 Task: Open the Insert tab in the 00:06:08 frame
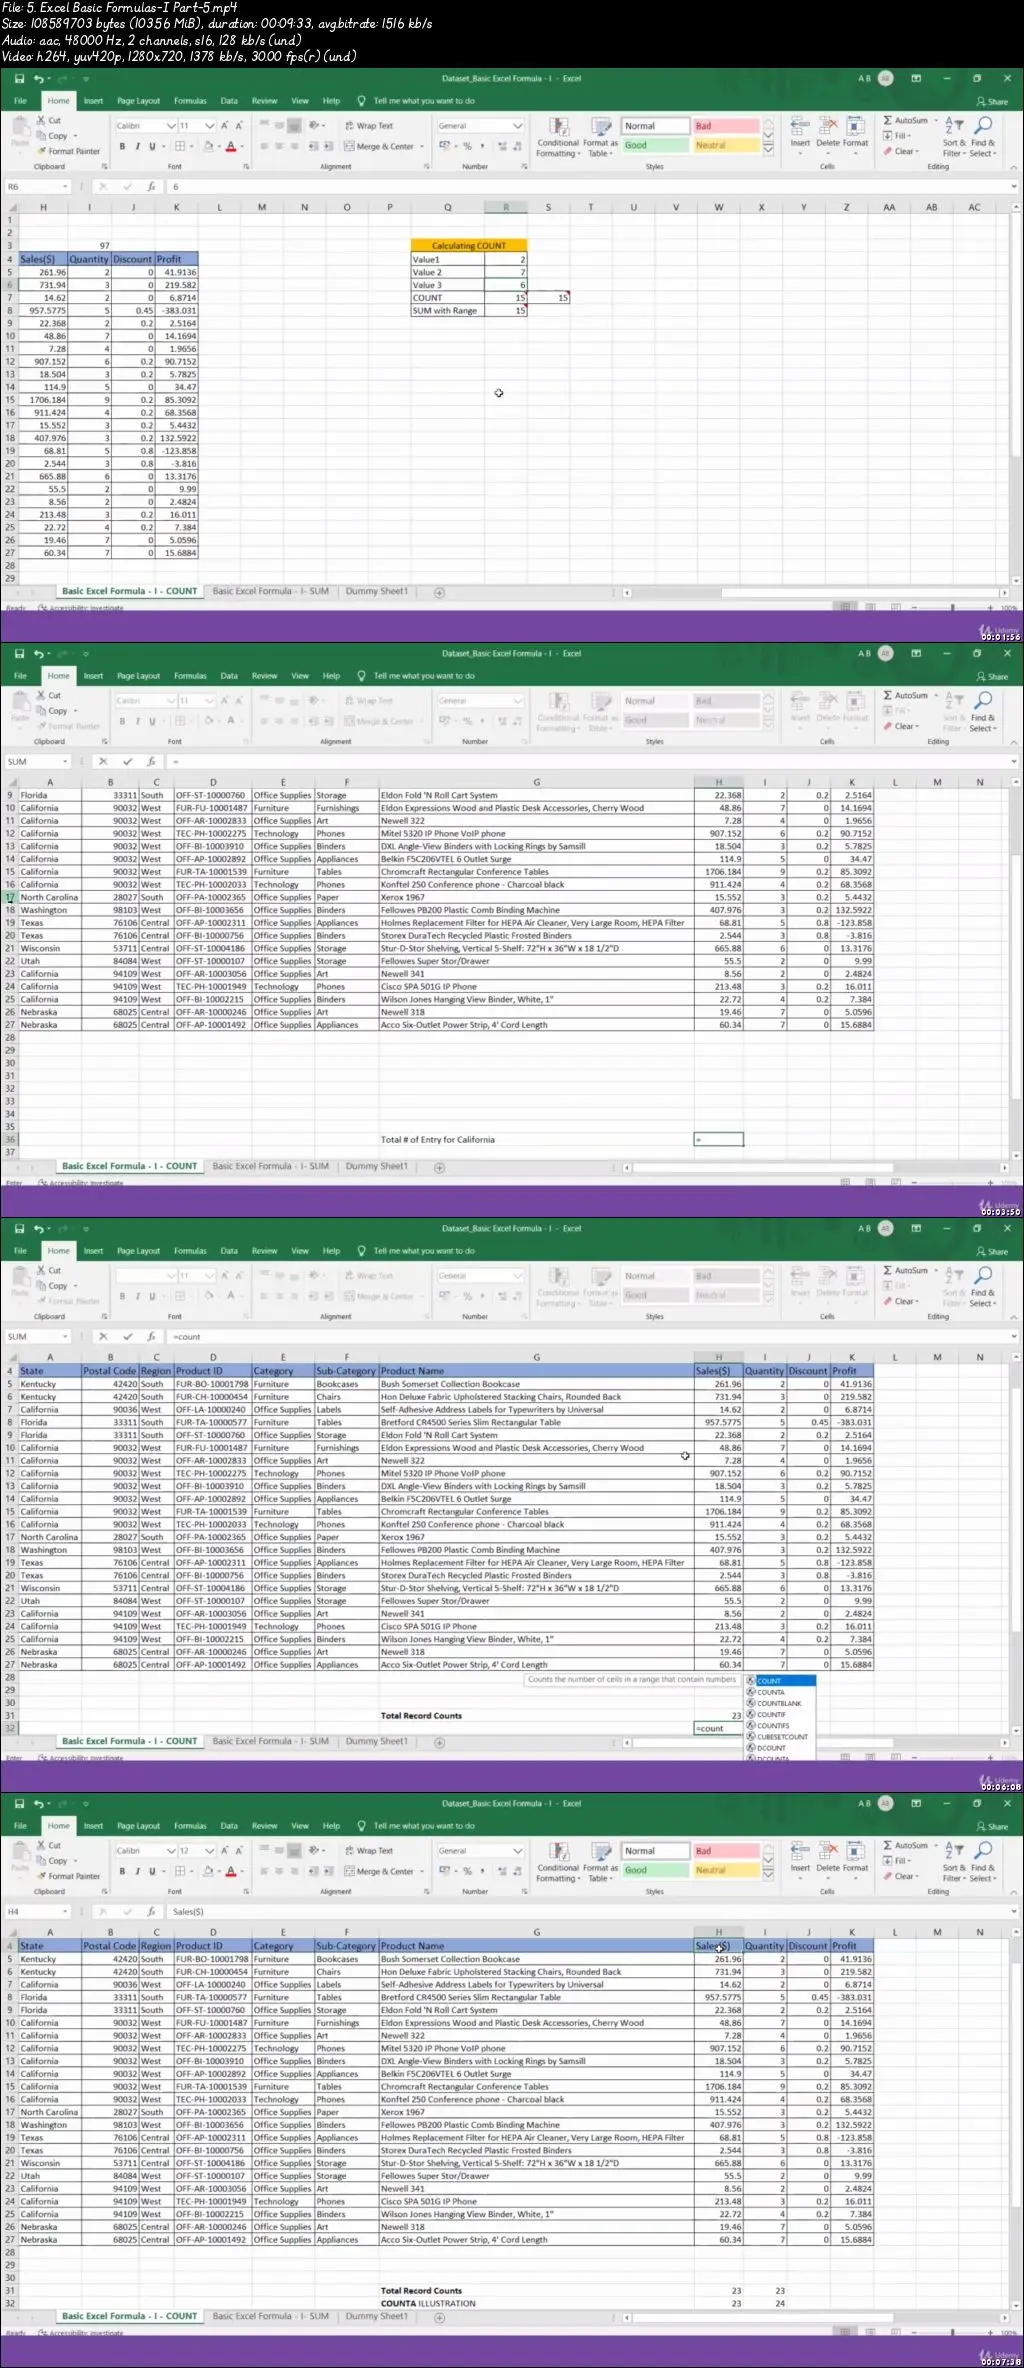click(93, 1251)
